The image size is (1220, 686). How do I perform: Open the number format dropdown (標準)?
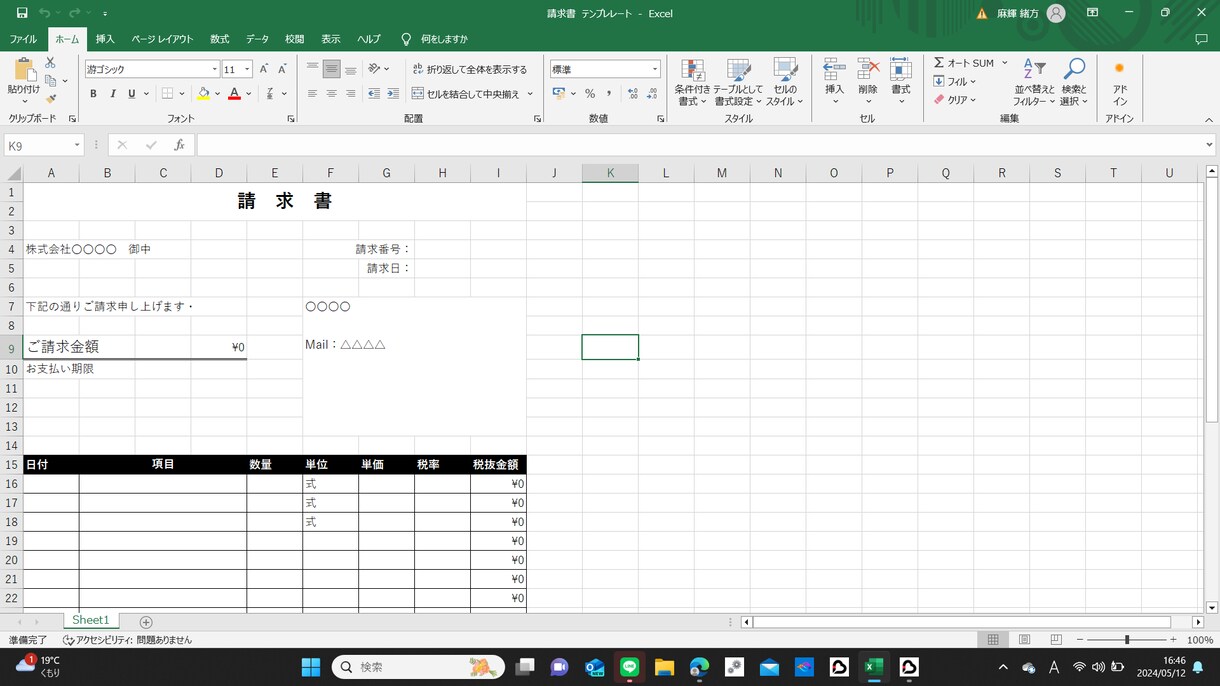tap(655, 69)
